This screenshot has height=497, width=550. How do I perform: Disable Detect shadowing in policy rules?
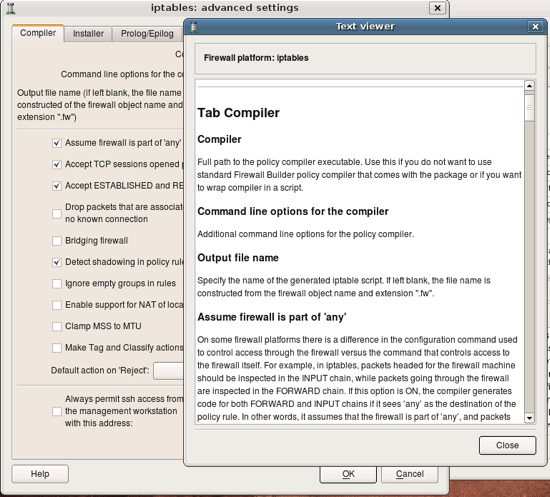click(57, 262)
